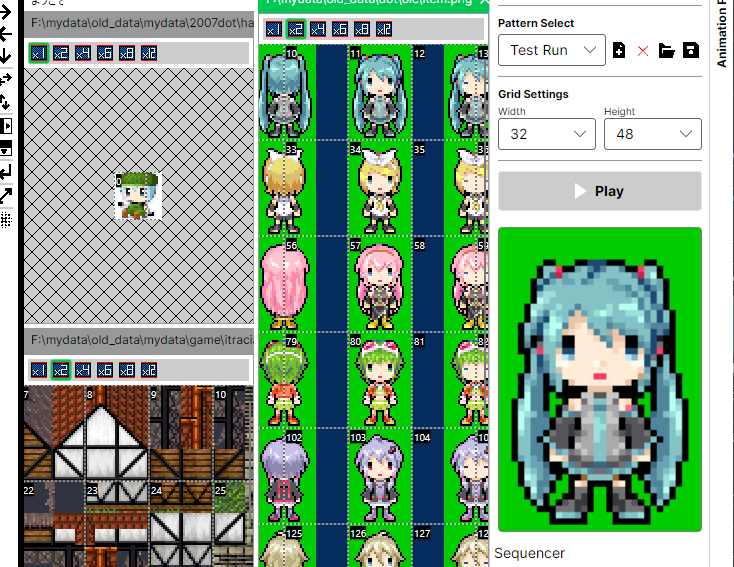The height and width of the screenshot is (567, 734).
Task: Select x2 zoom in the itracia tileset panel
Action: coord(61,370)
